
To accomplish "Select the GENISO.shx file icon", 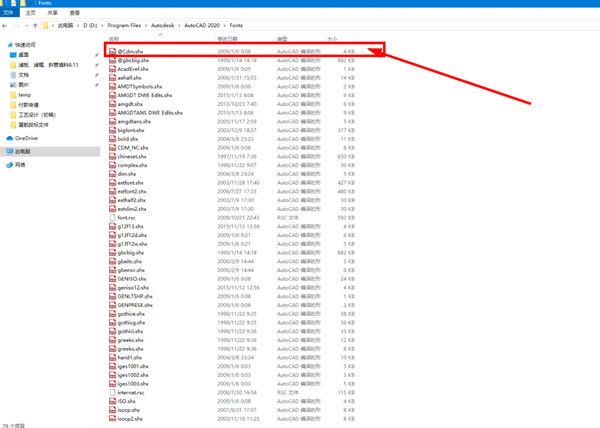I will 112,279.
